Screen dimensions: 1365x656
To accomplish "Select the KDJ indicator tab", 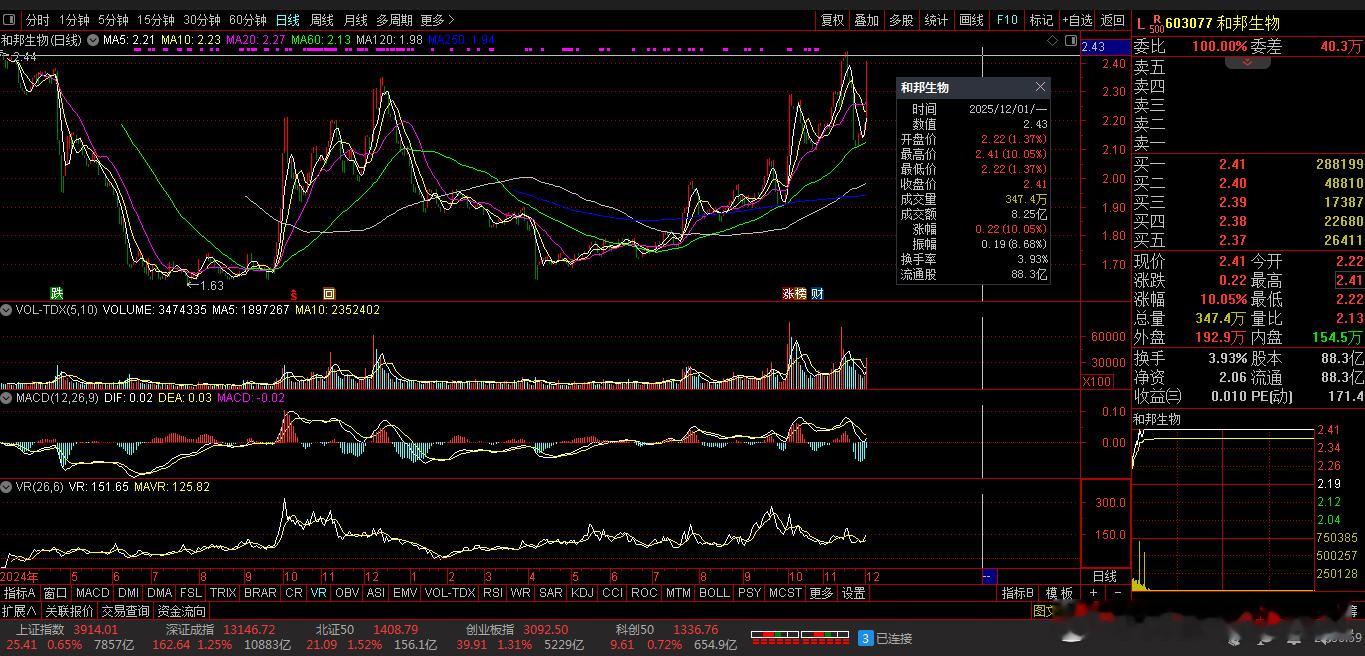I will tap(581, 593).
